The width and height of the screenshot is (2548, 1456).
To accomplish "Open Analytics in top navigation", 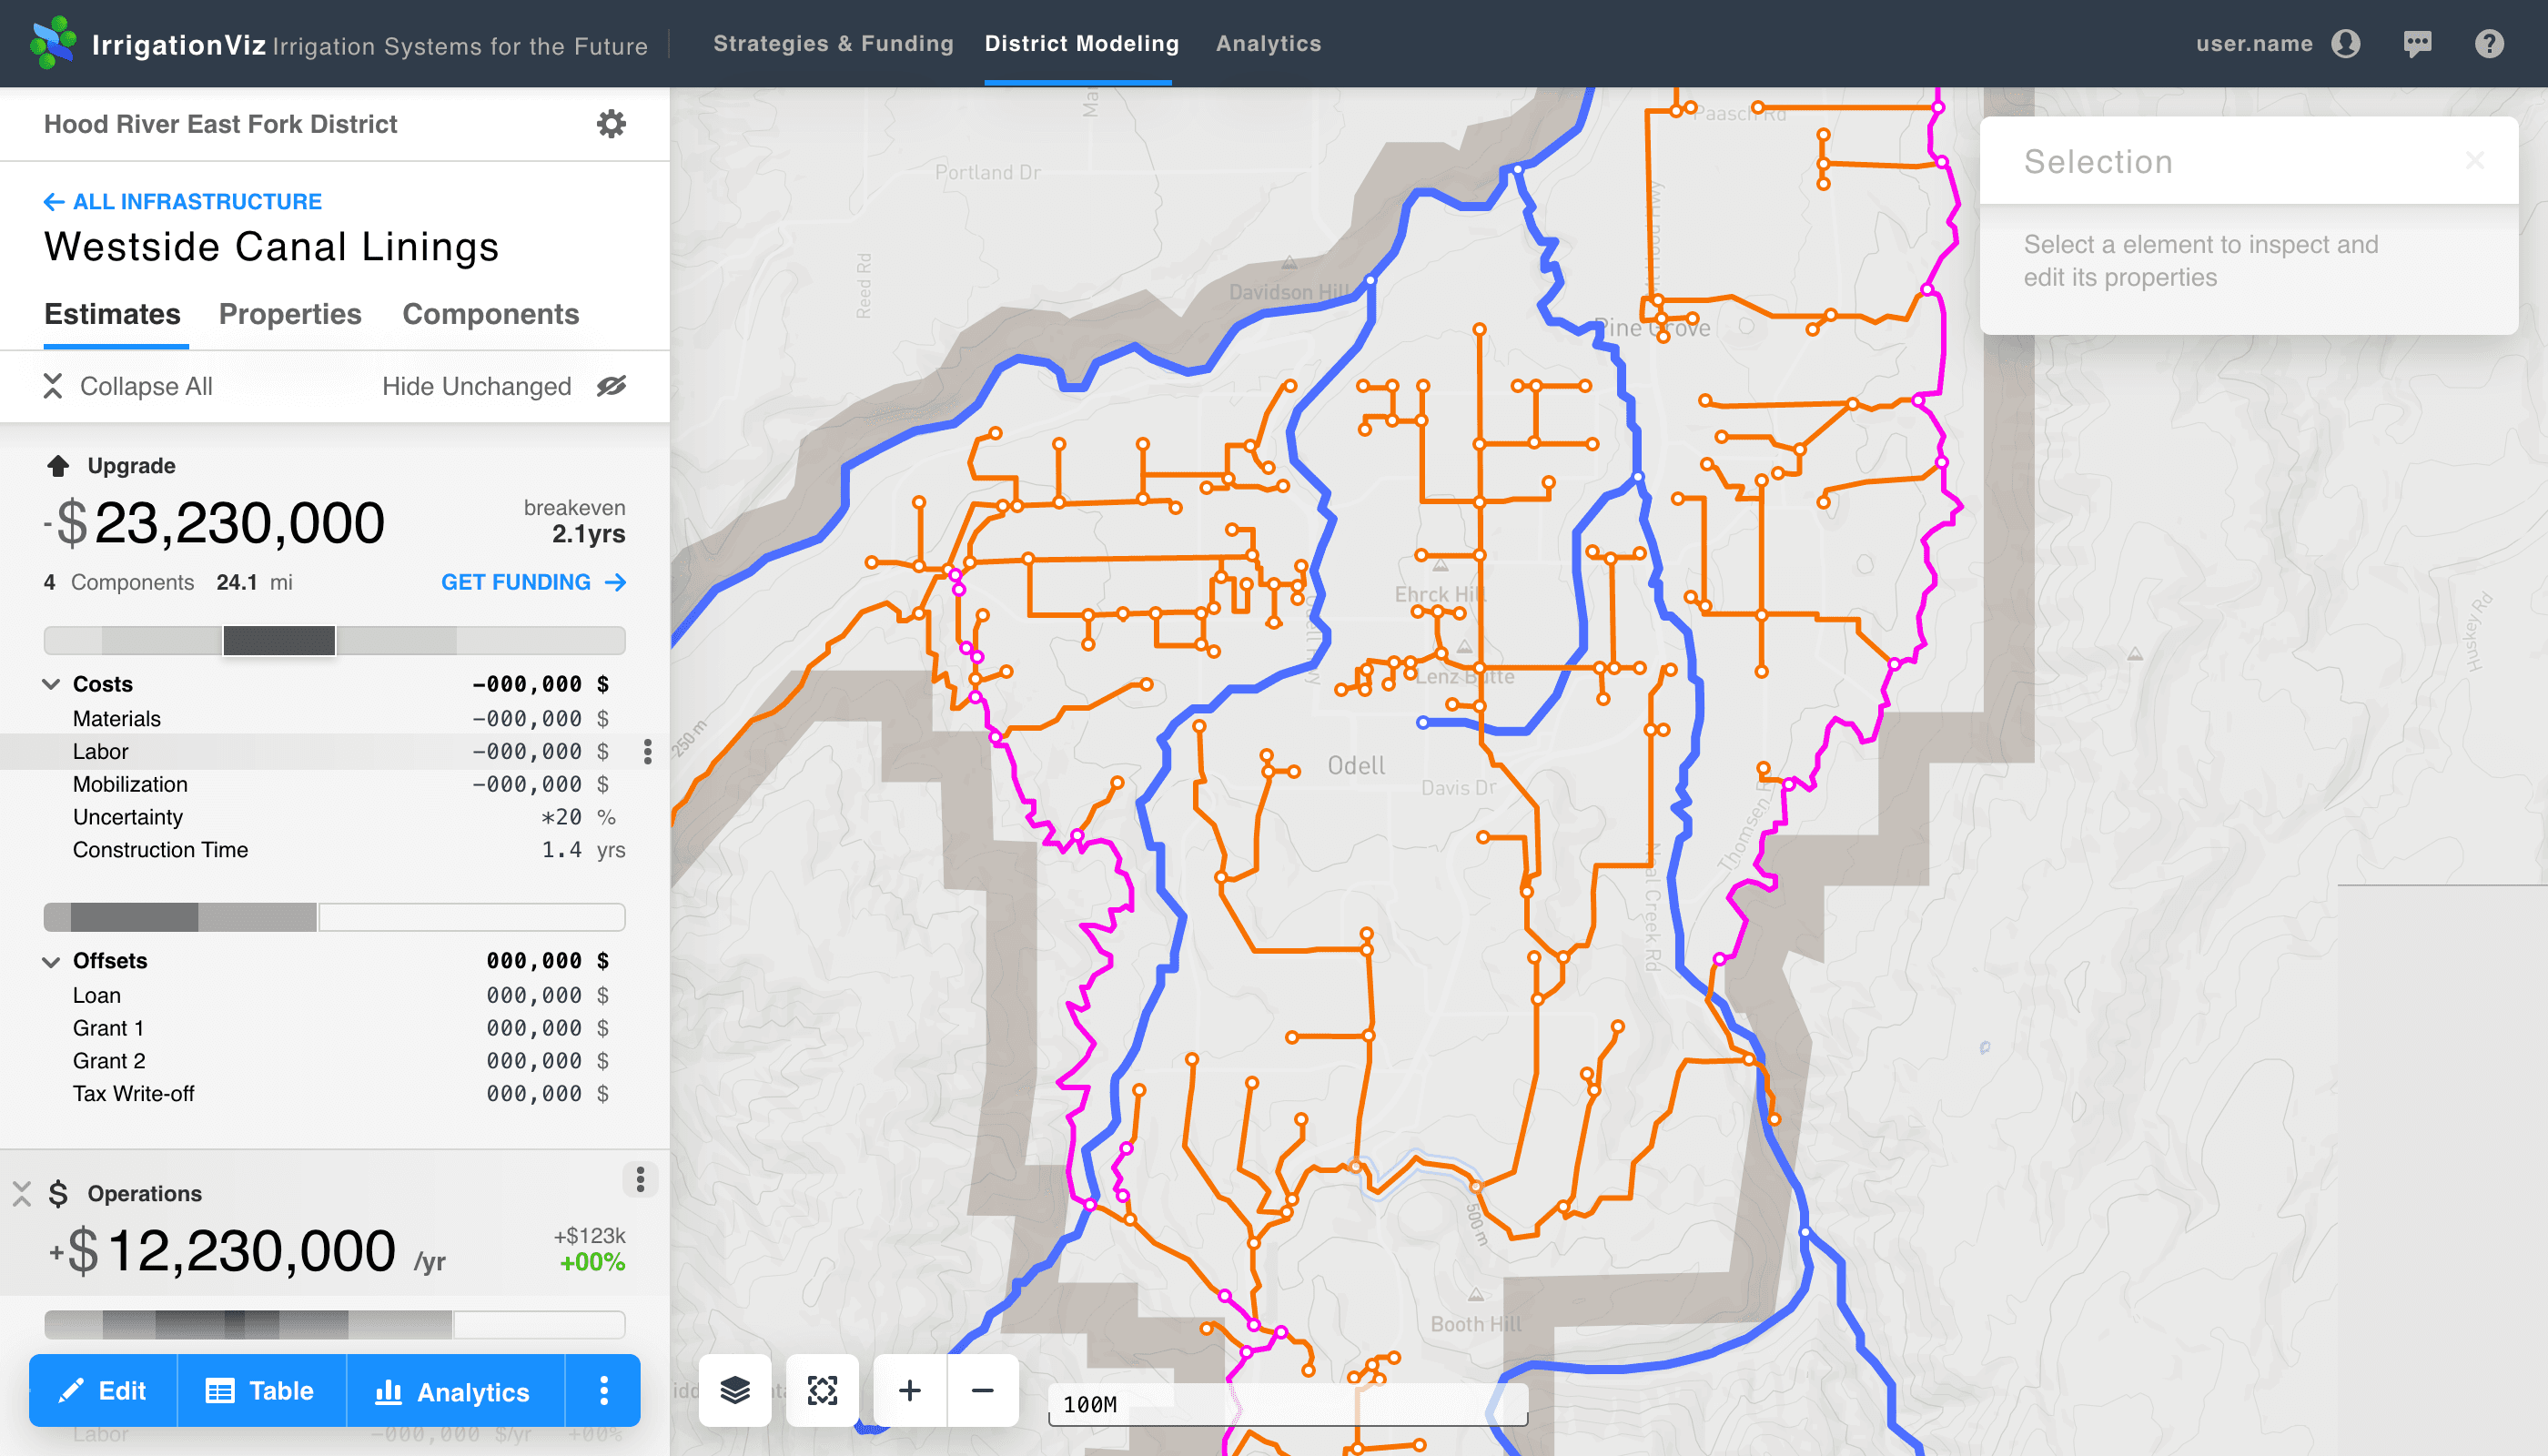I will pyautogui.click(x=1268, y=43).
